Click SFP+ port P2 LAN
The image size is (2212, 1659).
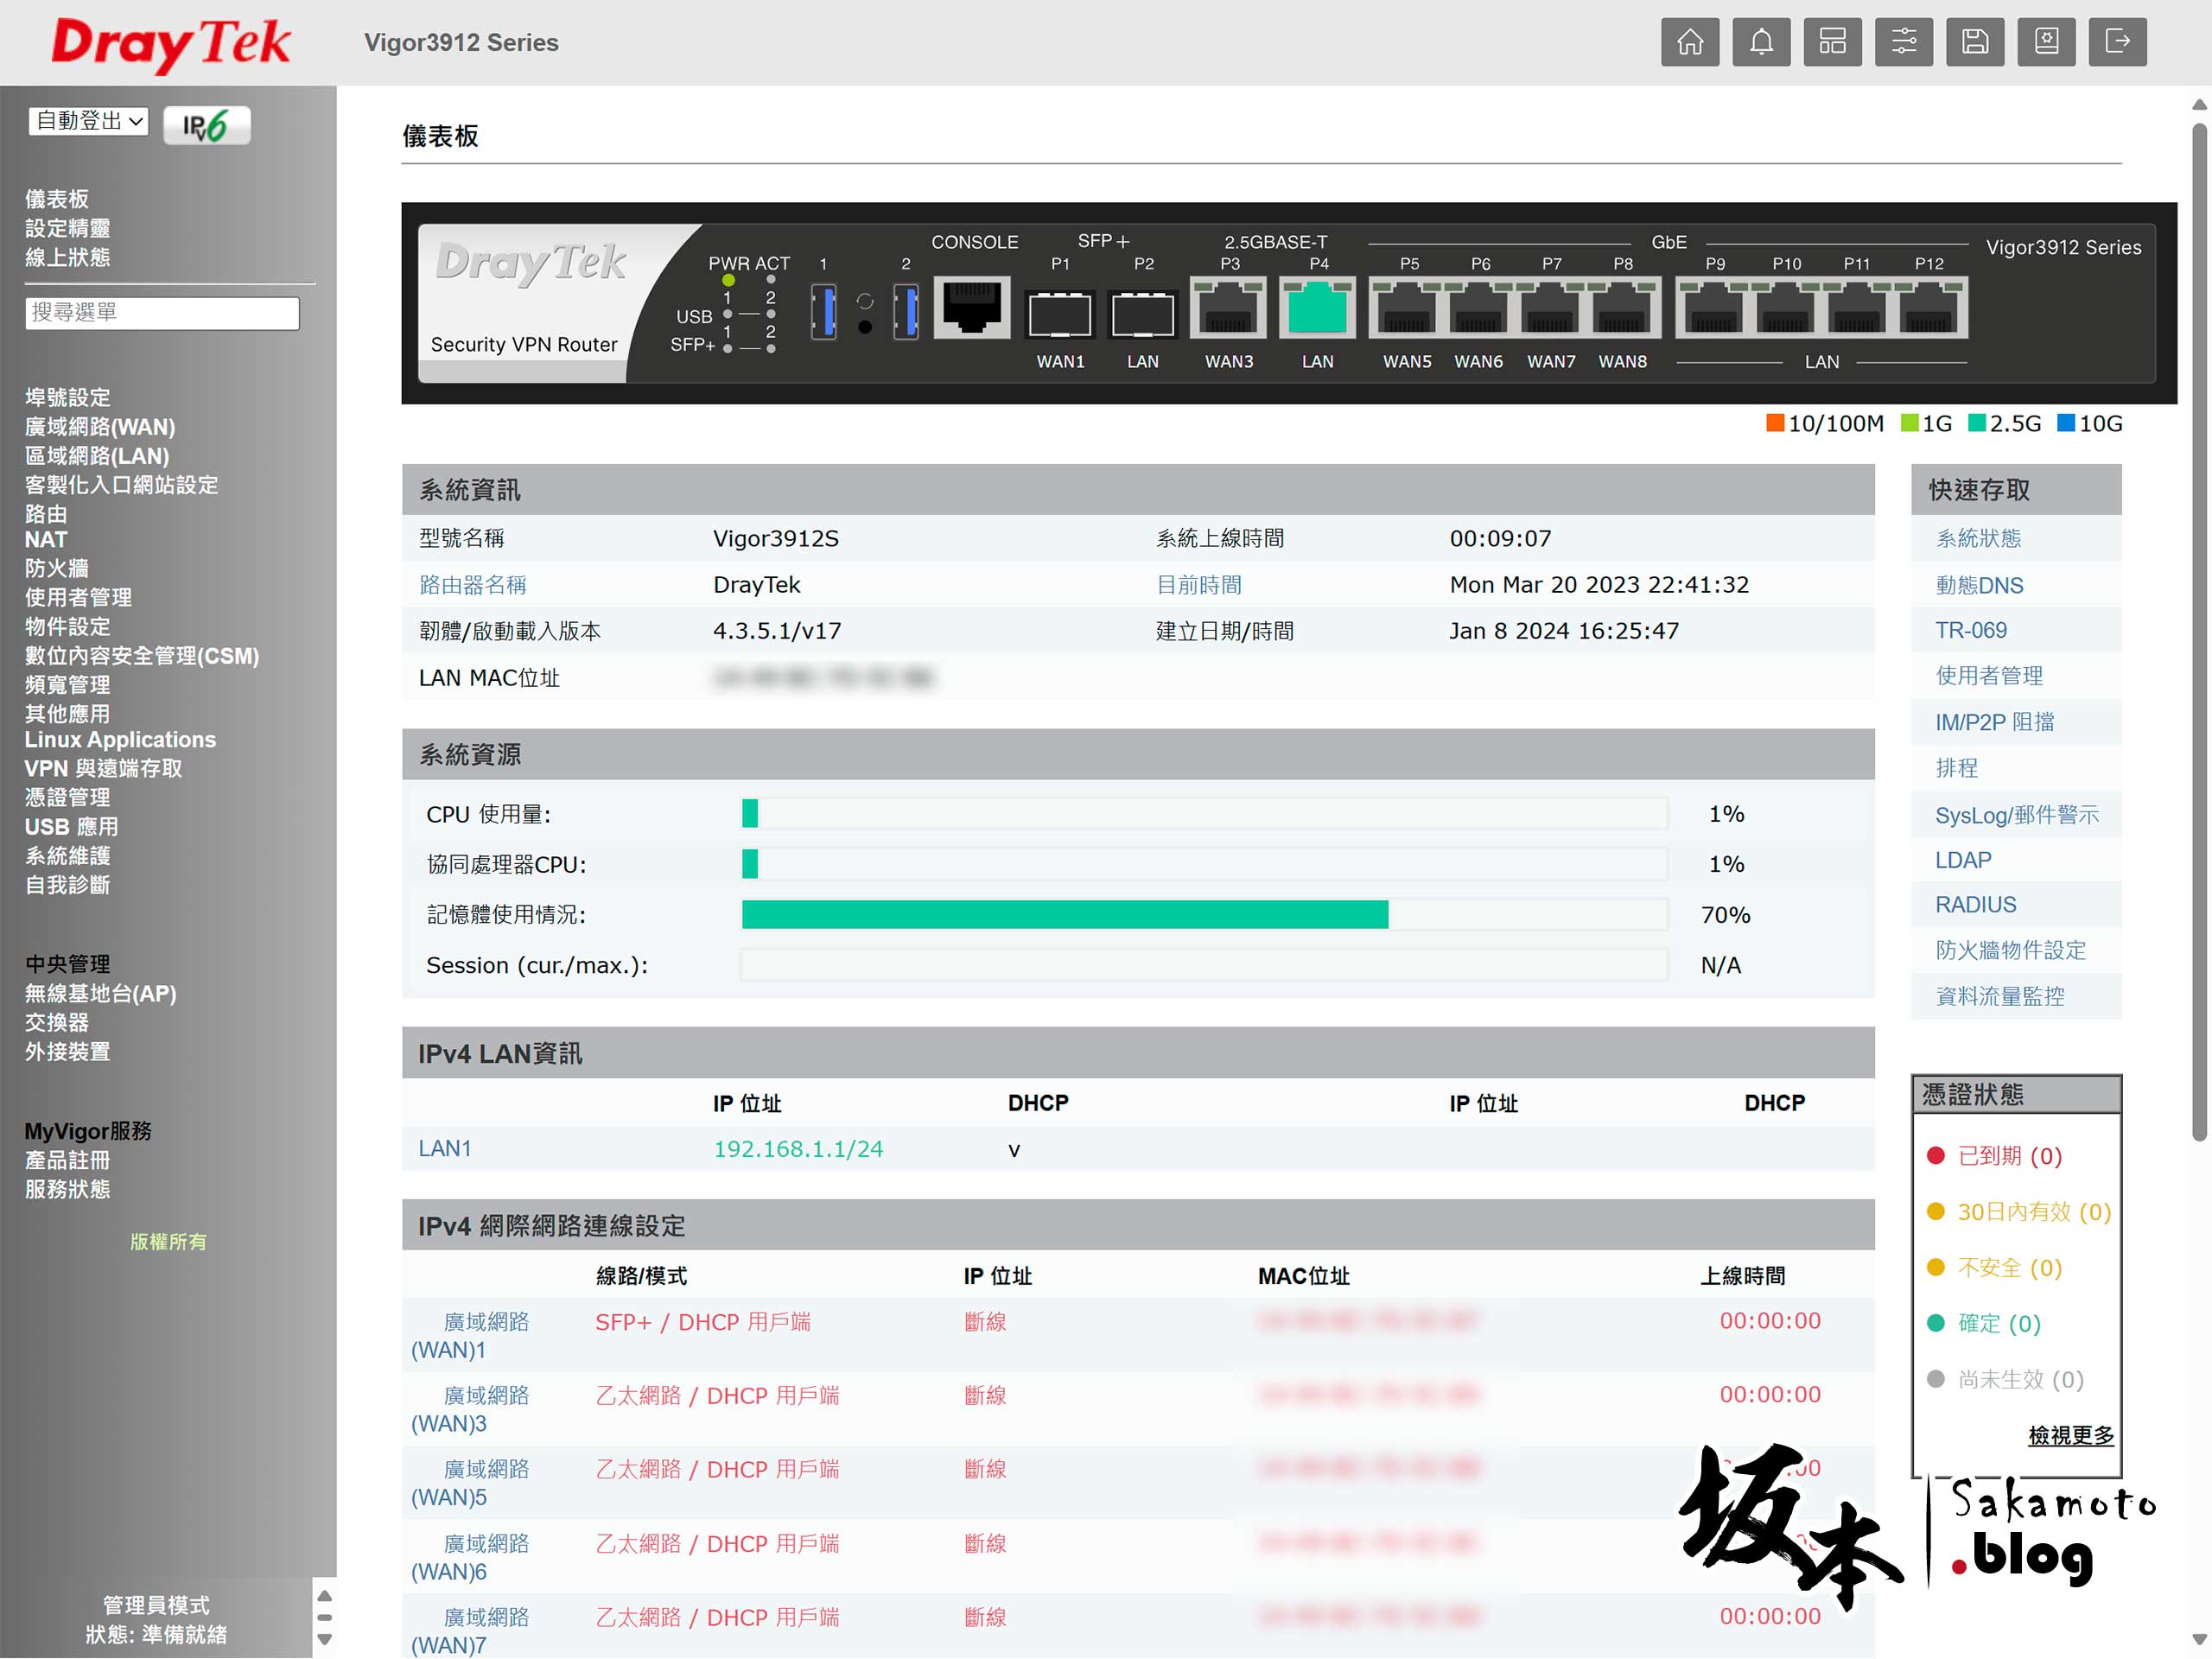pyautogui.click(x=1143, y=314)
